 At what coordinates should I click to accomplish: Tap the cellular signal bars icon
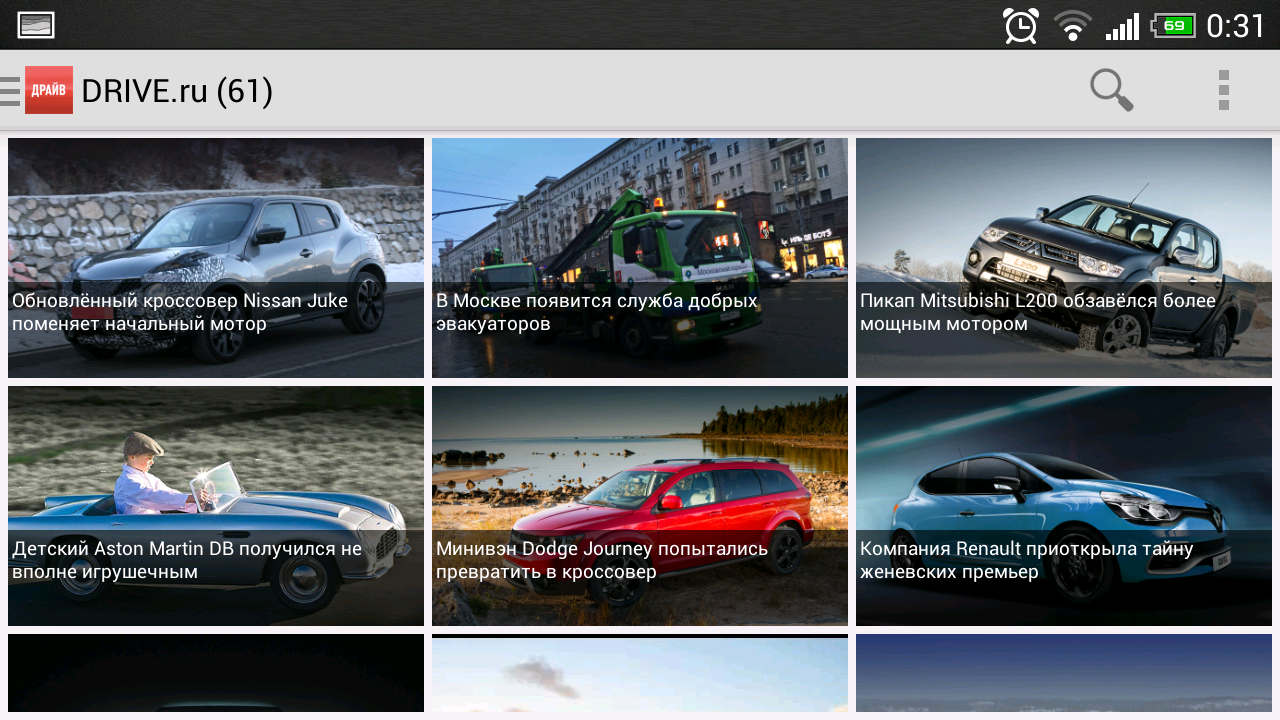[1122, 26]
